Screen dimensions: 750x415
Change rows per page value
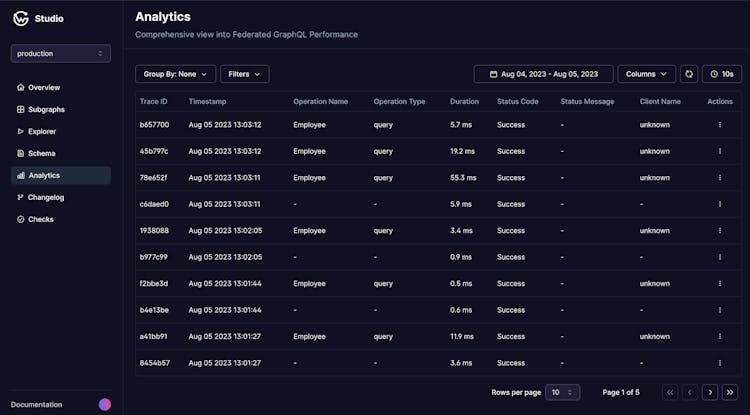563,393
